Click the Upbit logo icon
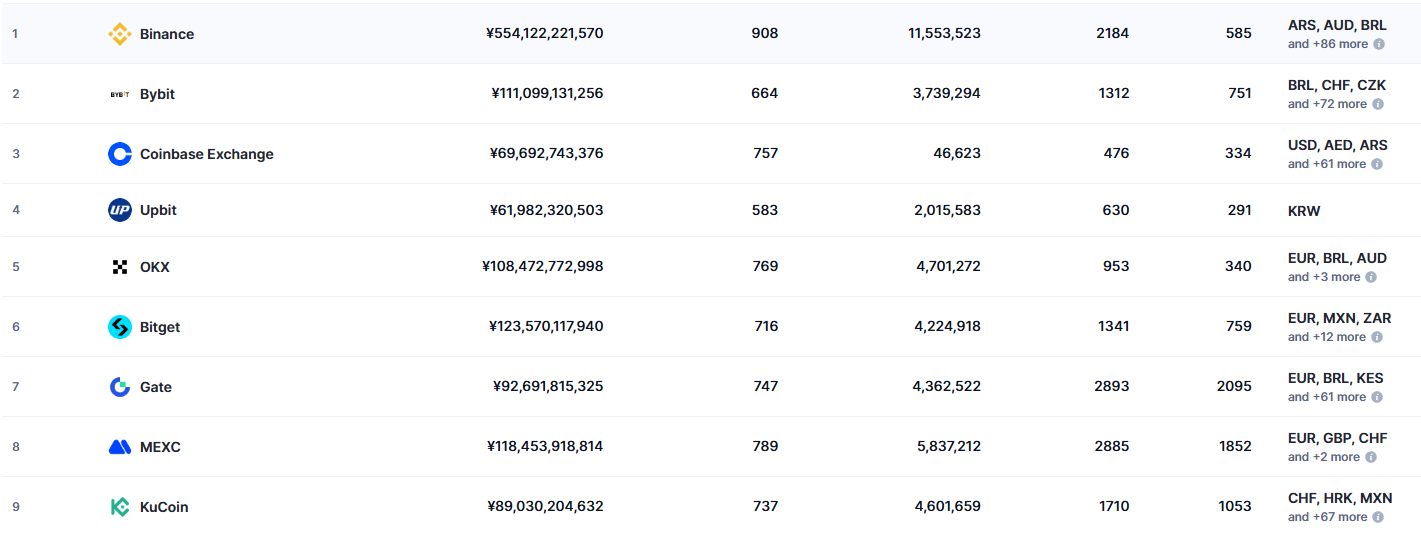The width and height of the screenshot is (1421, 536). coord(119,210)
